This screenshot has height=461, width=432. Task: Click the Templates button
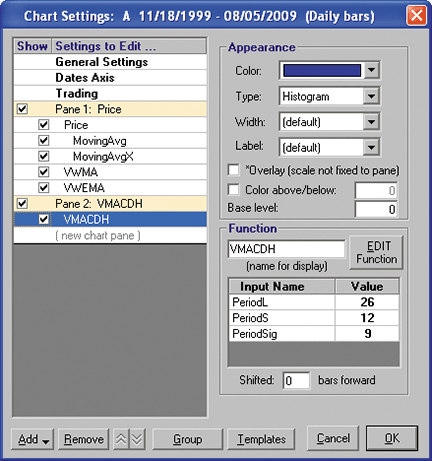pyautogui.click(x=261, y=439)
